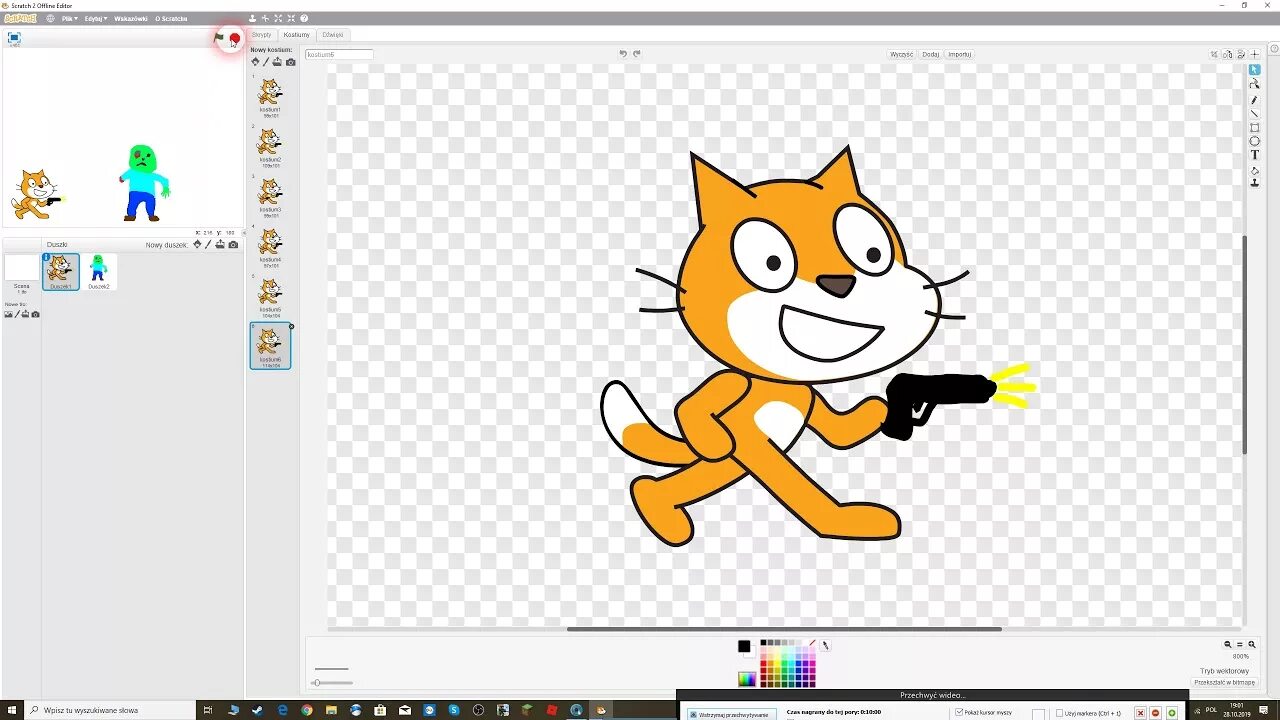Reset canvas zoom with equals button
1280x720 pixels.
coord(1239,645)
